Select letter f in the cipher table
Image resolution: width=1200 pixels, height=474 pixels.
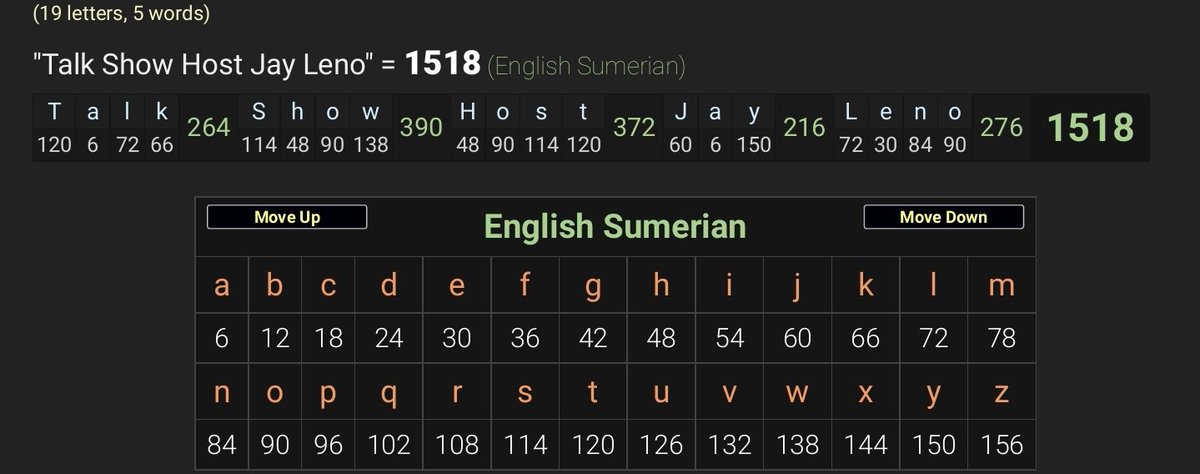coord(525,286)
